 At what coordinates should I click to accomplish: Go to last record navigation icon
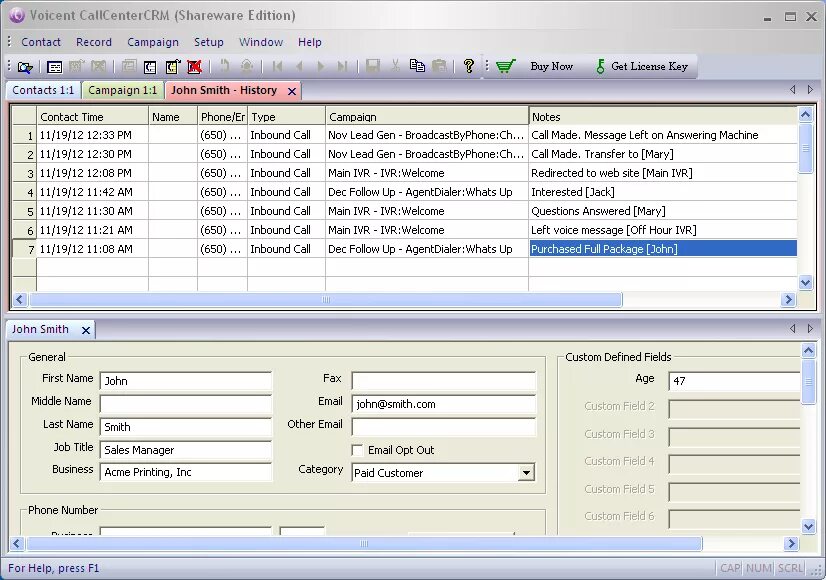342,66
